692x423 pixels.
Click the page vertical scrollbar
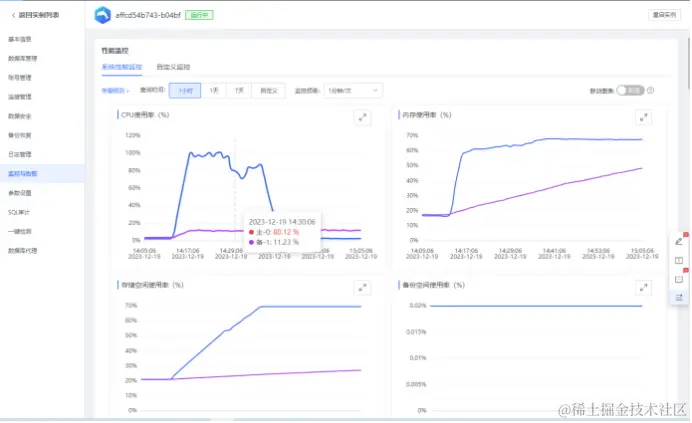coord(688,63)
